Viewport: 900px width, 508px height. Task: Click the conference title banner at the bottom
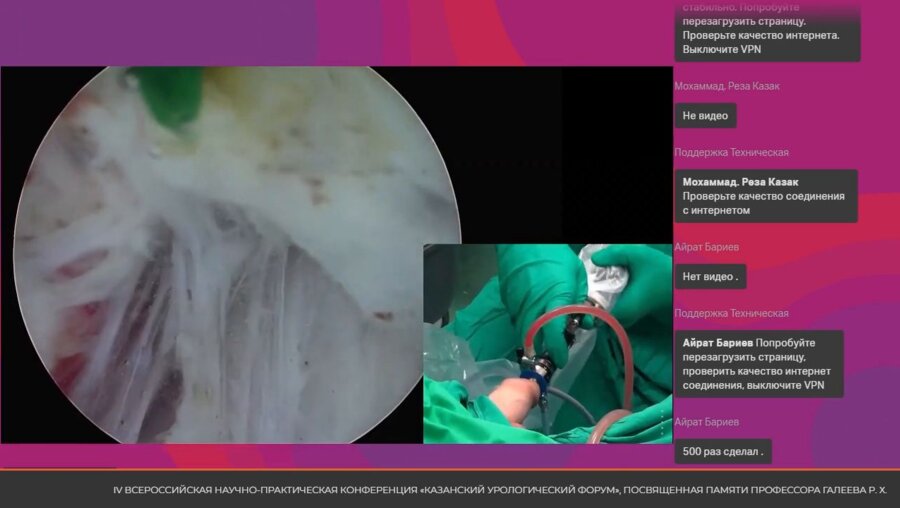[500, 490]
